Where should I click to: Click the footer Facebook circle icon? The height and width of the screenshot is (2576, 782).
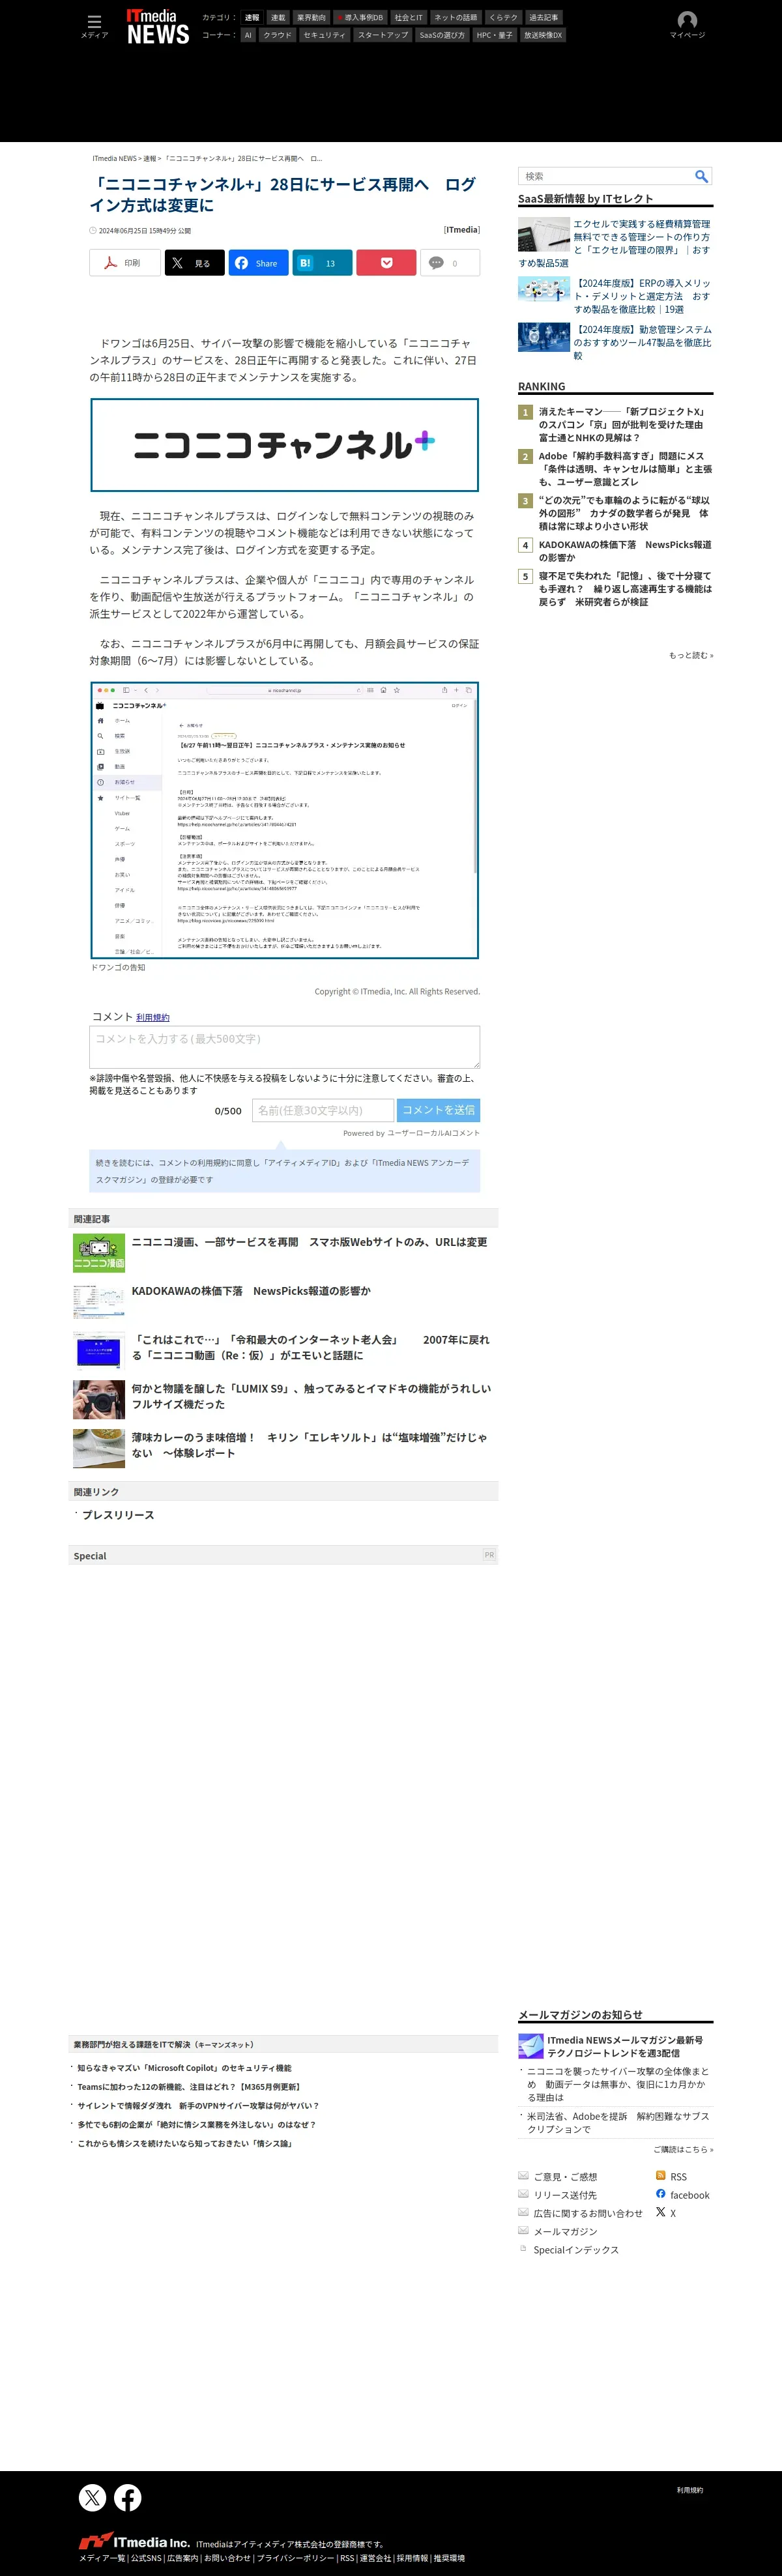tap(128, 2497)
